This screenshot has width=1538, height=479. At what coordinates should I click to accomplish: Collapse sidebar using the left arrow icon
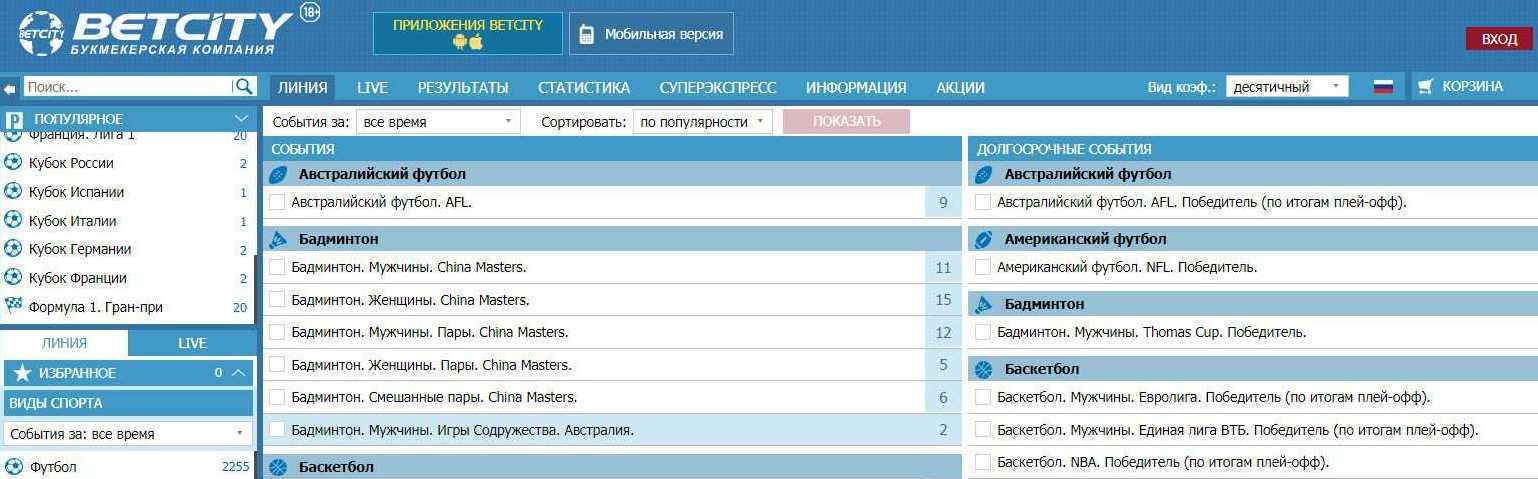tap(10, 88)
